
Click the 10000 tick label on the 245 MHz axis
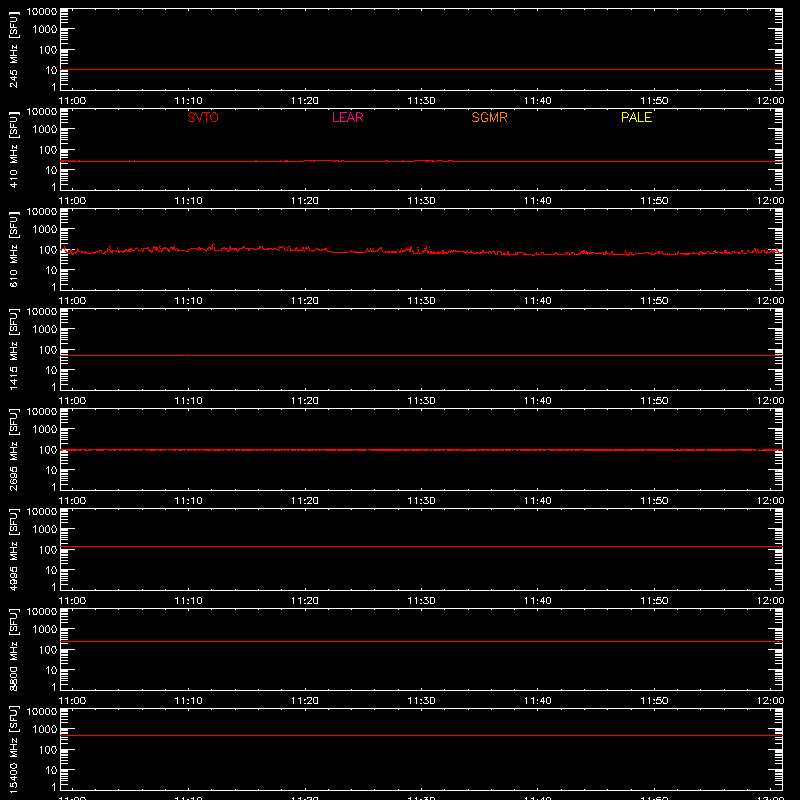(42, 12)
